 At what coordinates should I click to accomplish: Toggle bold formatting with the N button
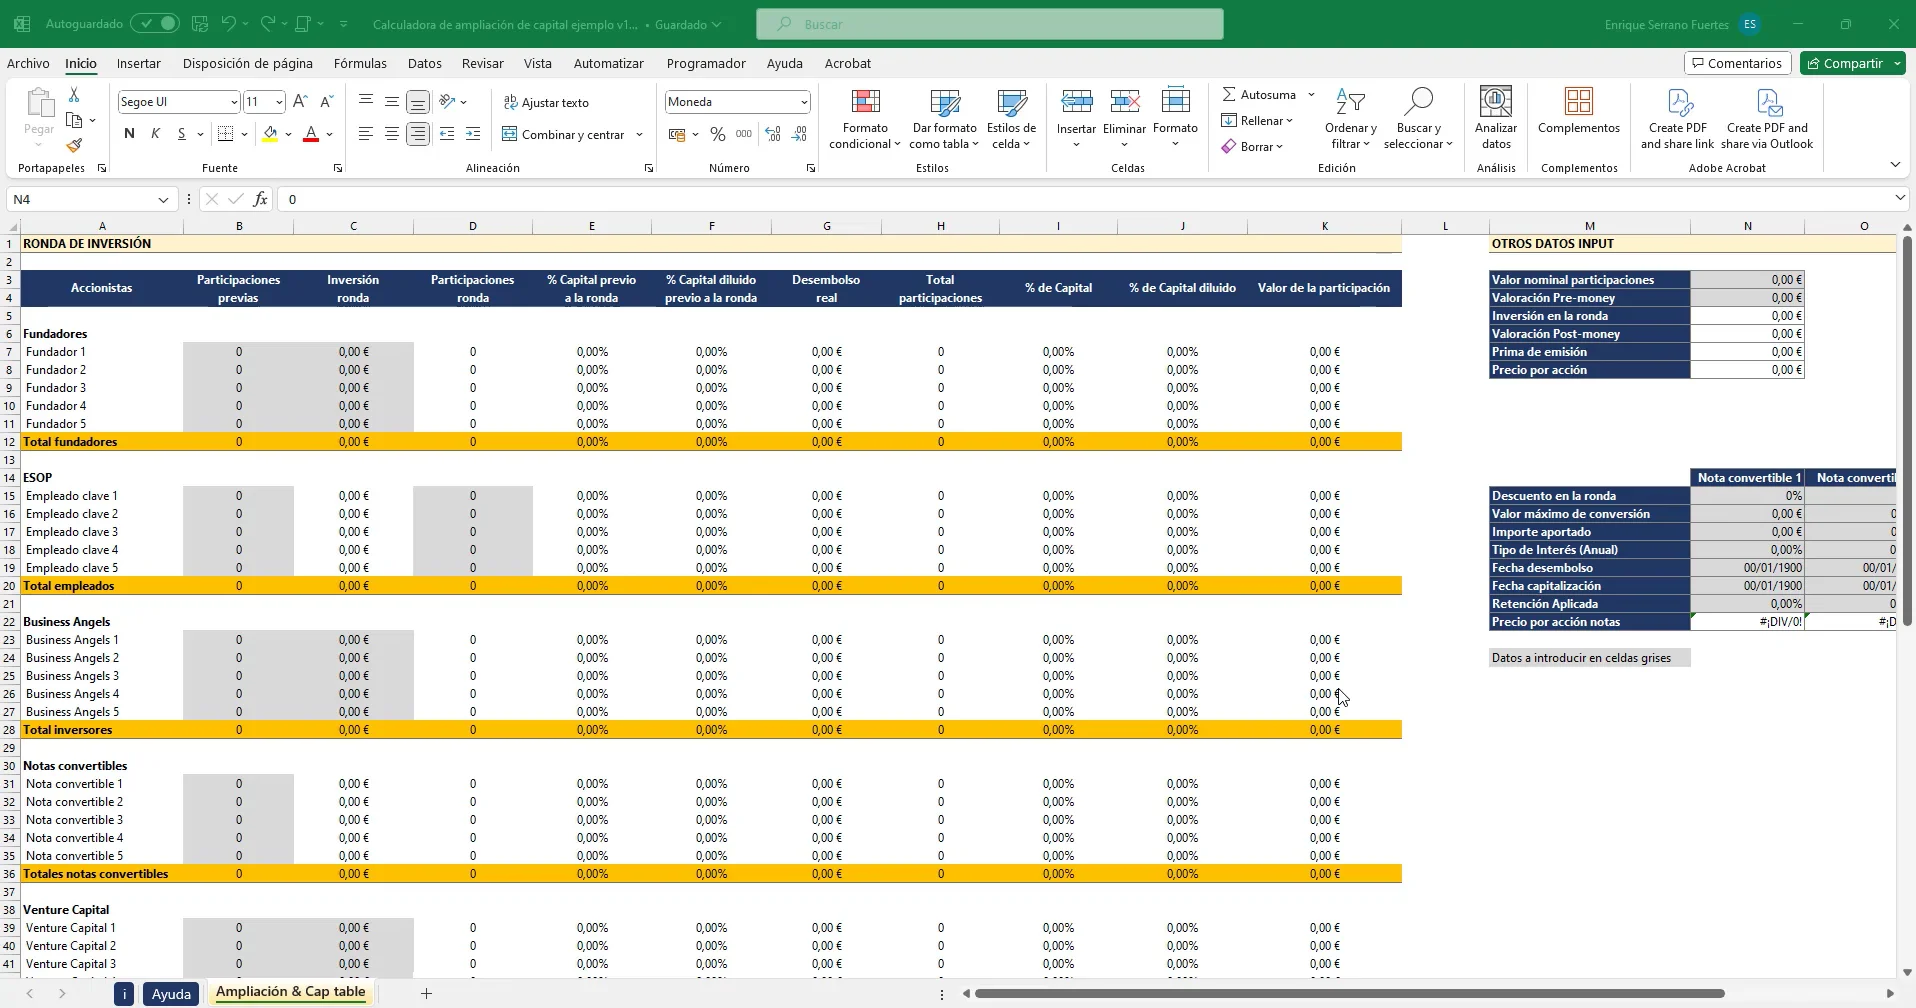tap(128, 133)
